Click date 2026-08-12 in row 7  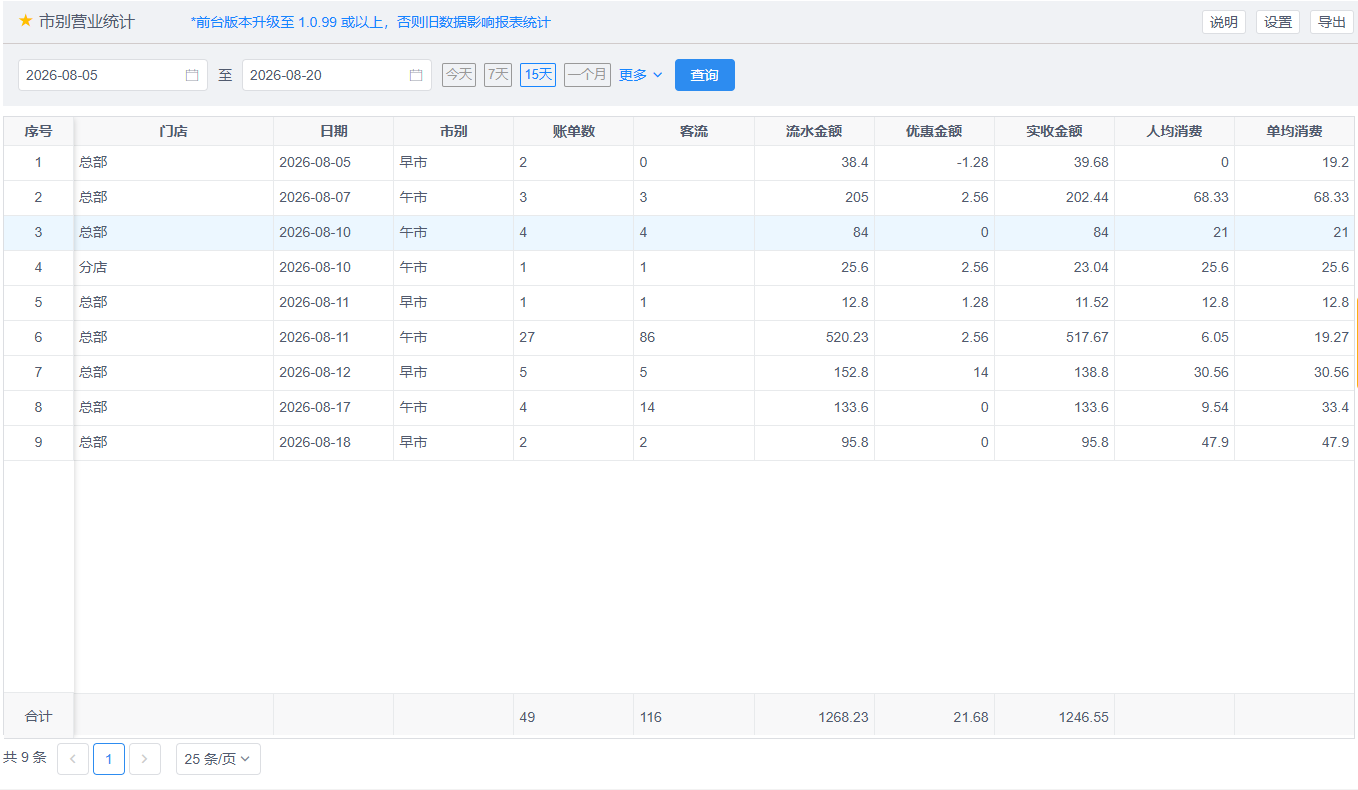pos(315,372)
